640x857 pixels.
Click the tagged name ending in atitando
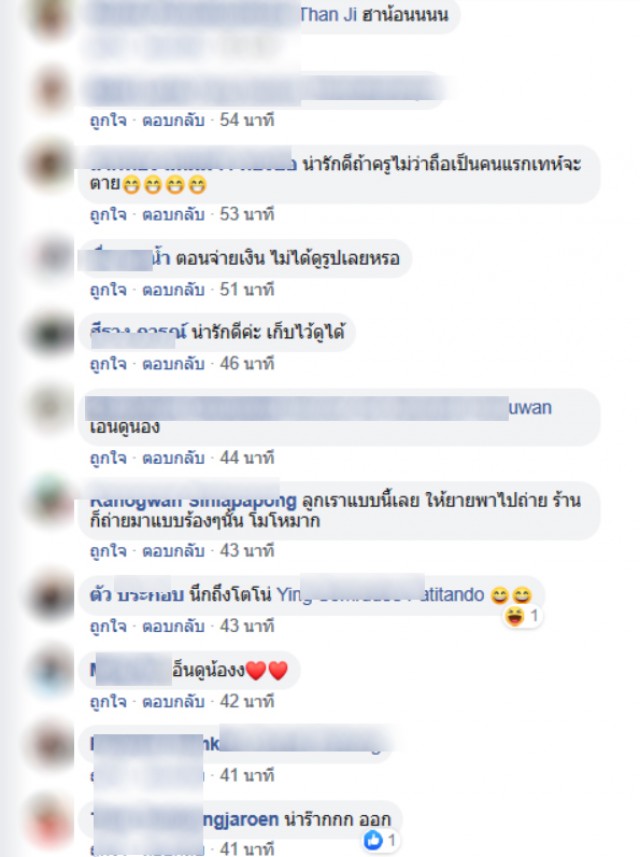[454, 594]
